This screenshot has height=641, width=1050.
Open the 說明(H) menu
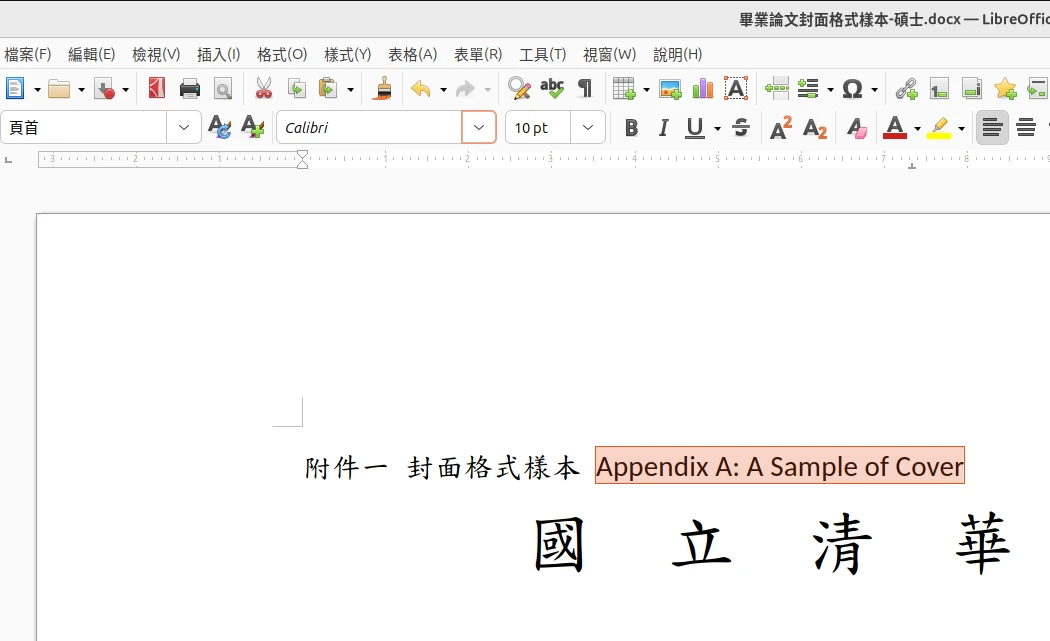[x=678, y=54]
